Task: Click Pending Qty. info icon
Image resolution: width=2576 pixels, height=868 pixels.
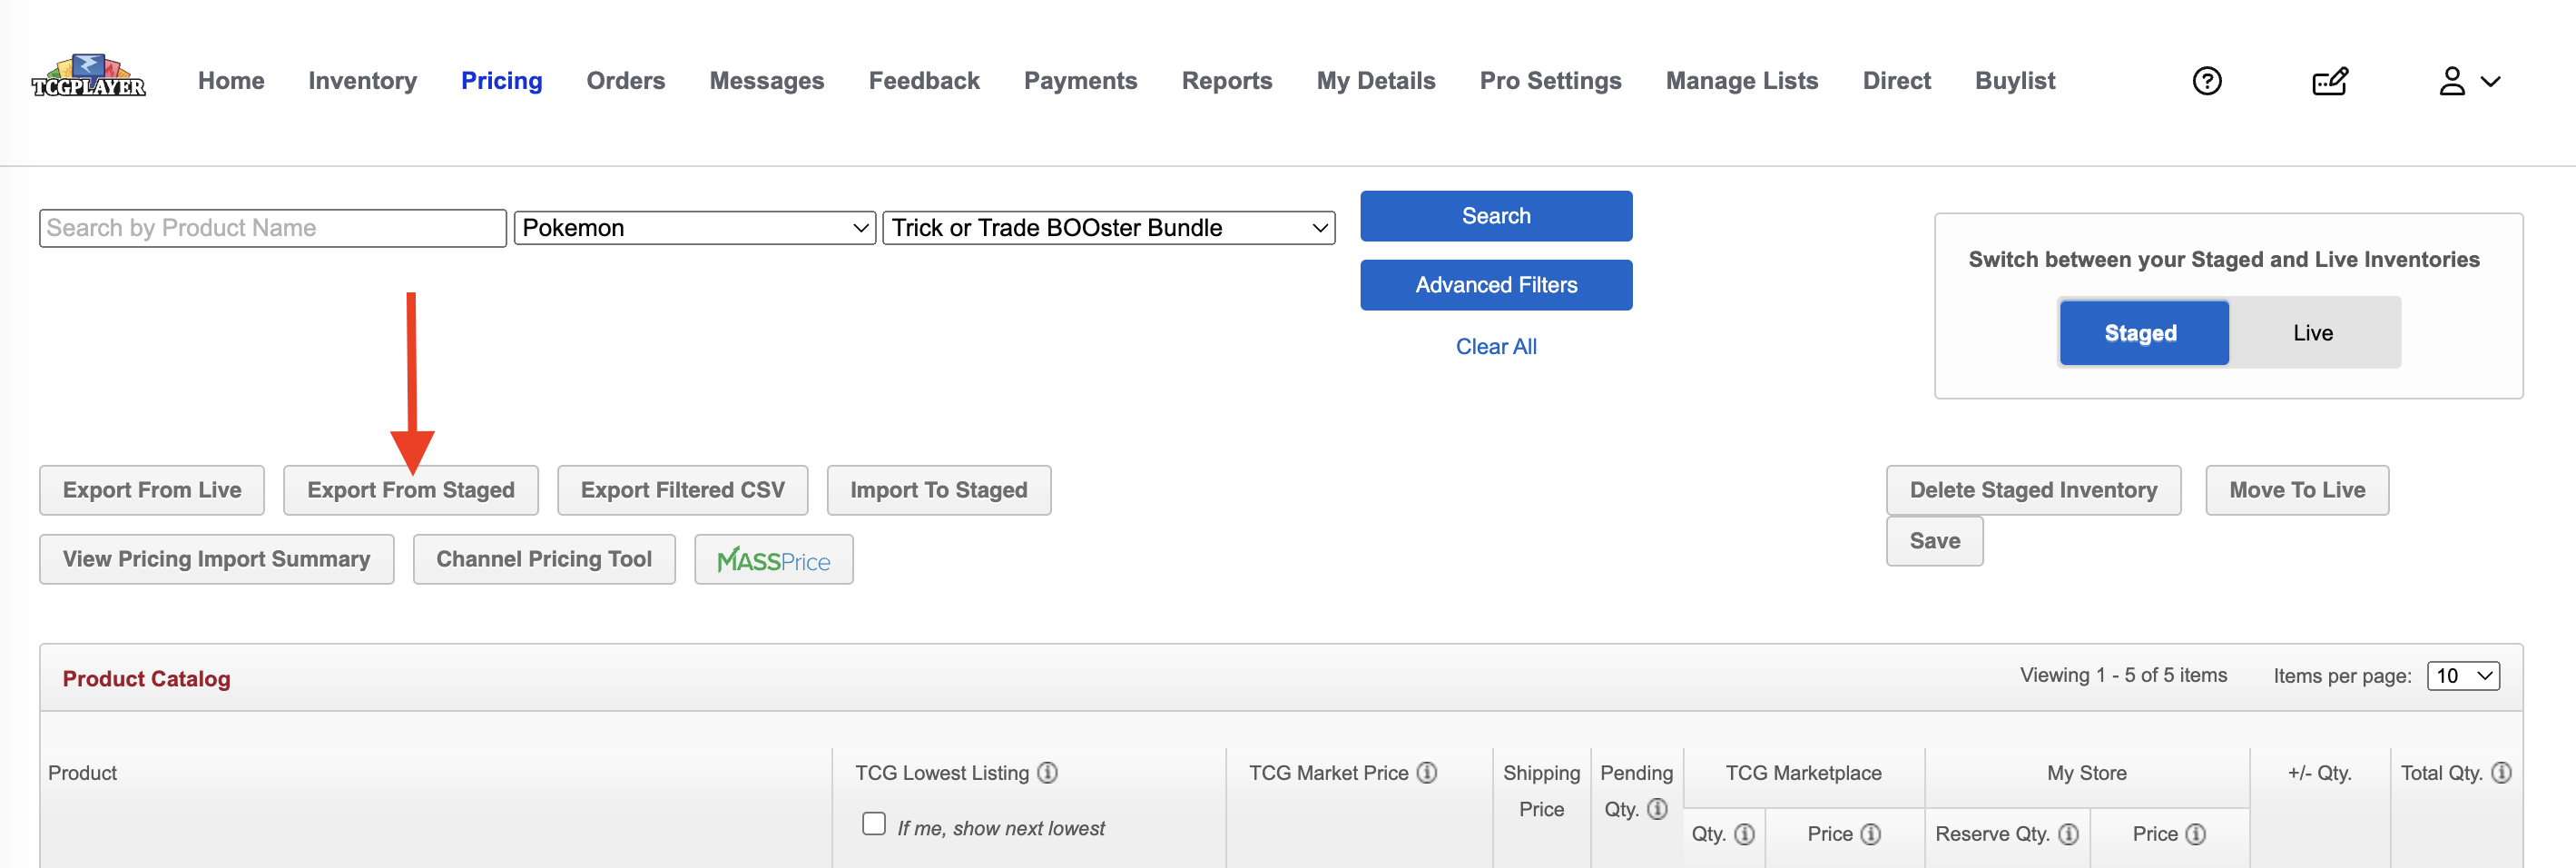Action: pyautogui.click(x=1657, y=808)
